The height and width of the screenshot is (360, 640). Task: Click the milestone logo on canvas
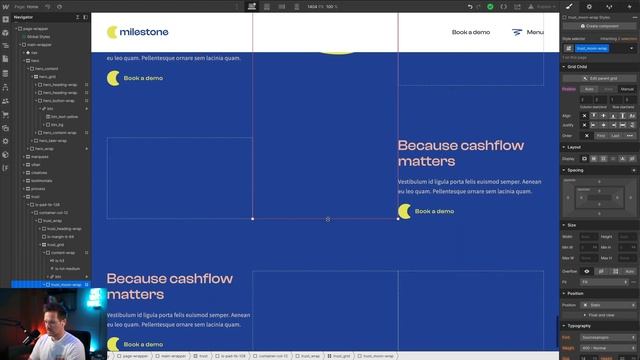pyautogui.click(x=138, y=32)
